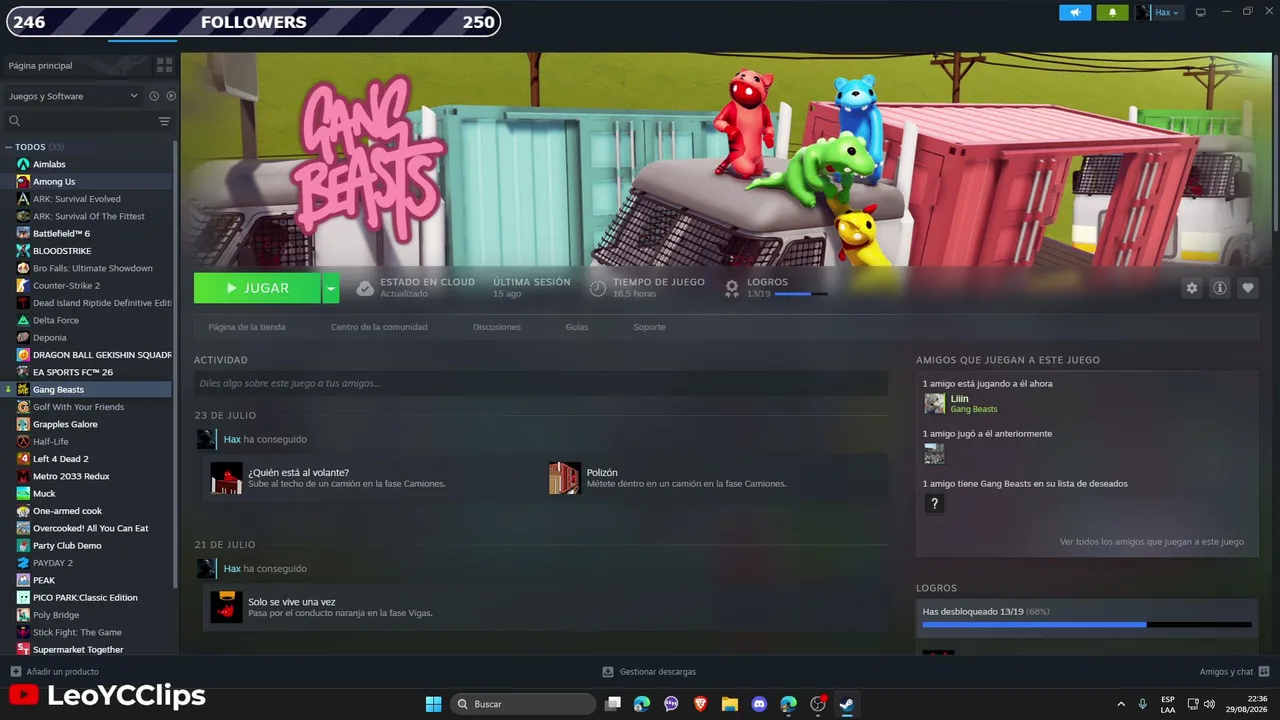Select 'Metro 2033 Redux' in the library
This screenshot has height=720, width=1280.
(88, 476)
